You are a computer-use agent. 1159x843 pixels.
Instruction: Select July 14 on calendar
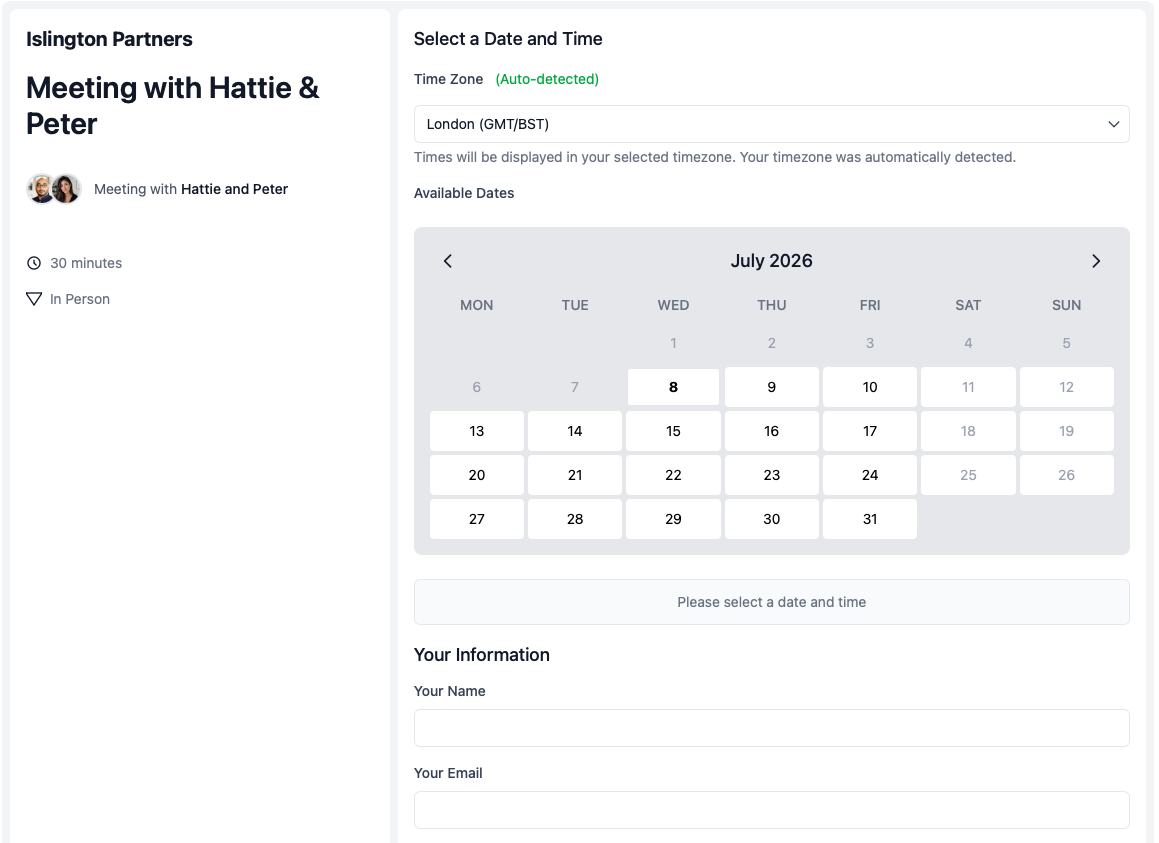575,431
